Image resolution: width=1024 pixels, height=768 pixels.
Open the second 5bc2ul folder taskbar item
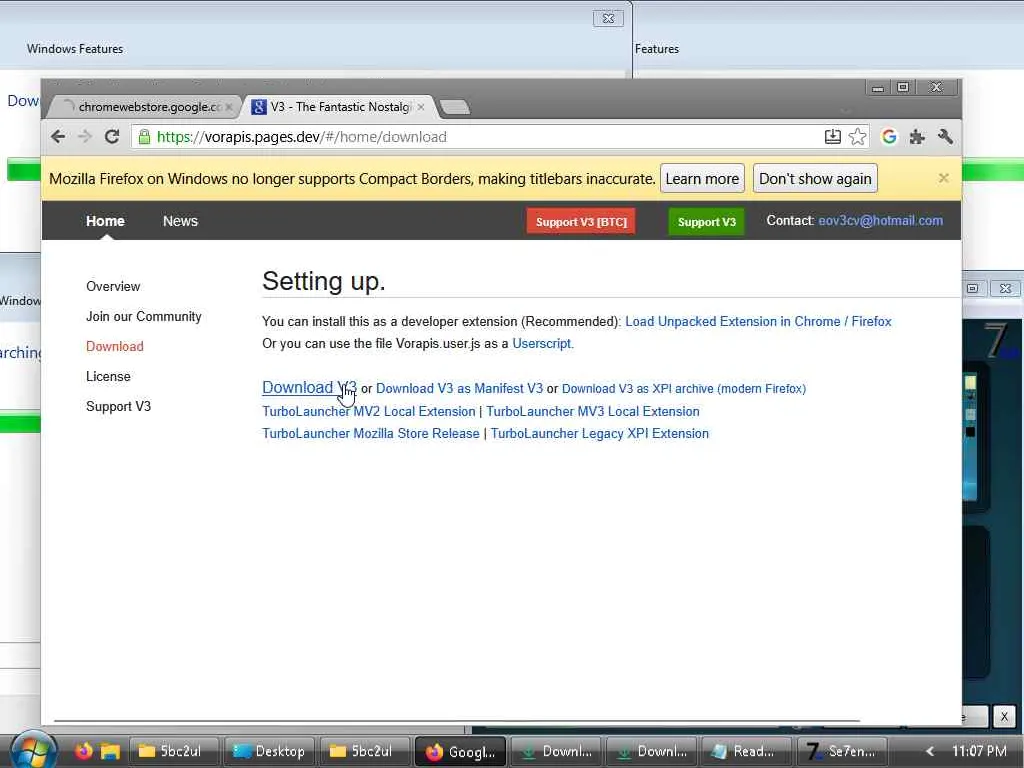(364, 751)
